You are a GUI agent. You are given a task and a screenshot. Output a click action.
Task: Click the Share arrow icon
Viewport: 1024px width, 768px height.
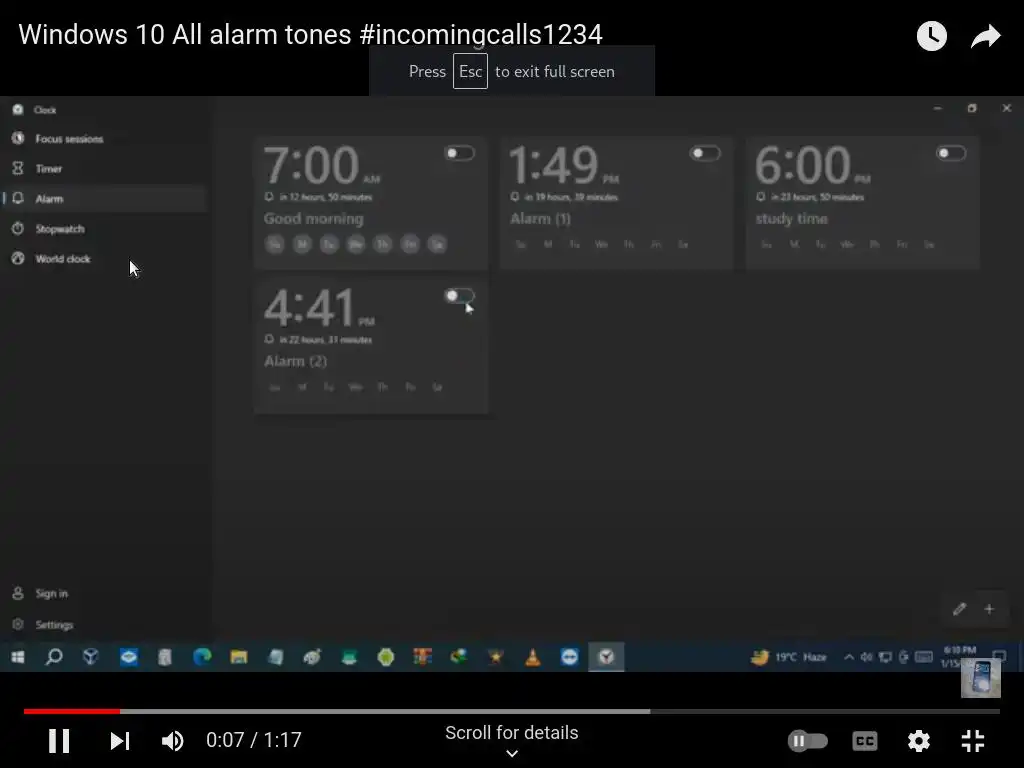pos(985,36)
